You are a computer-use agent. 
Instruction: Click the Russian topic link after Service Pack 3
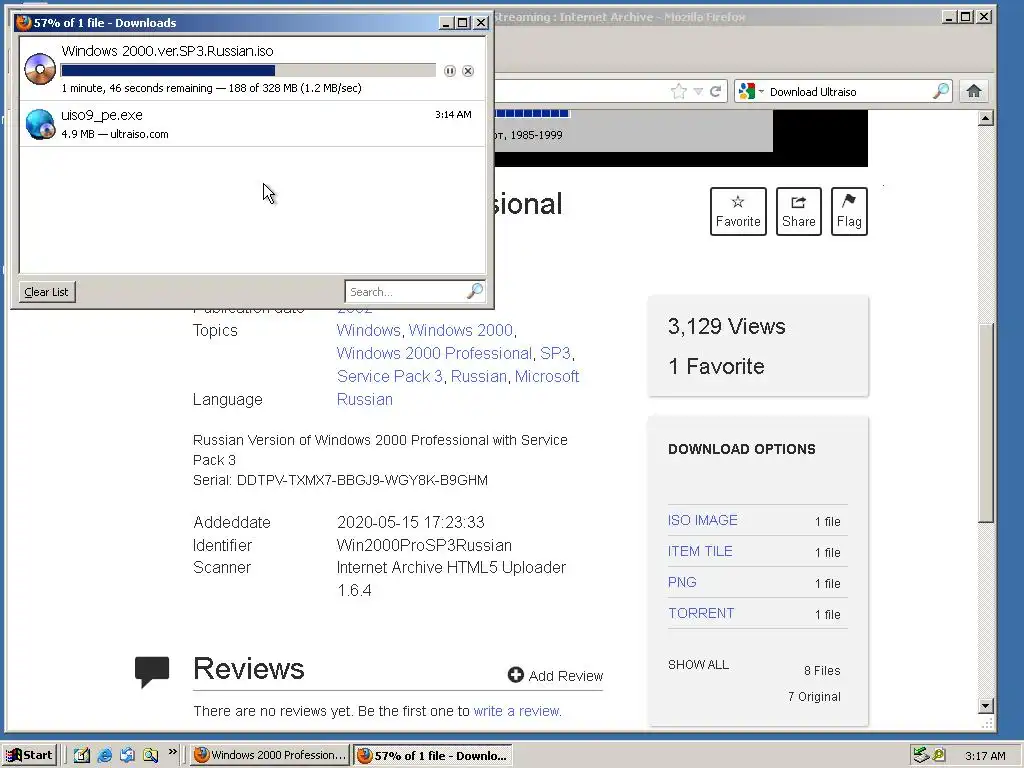tap(479, 377)
